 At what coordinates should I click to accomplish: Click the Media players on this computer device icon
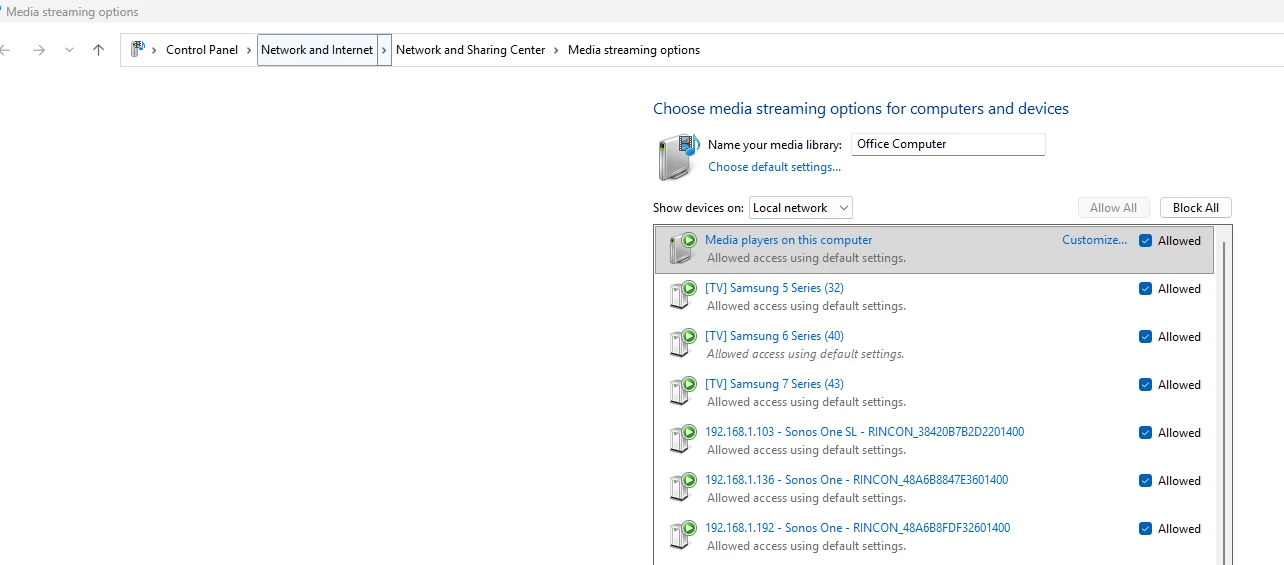tap(683, 248)
